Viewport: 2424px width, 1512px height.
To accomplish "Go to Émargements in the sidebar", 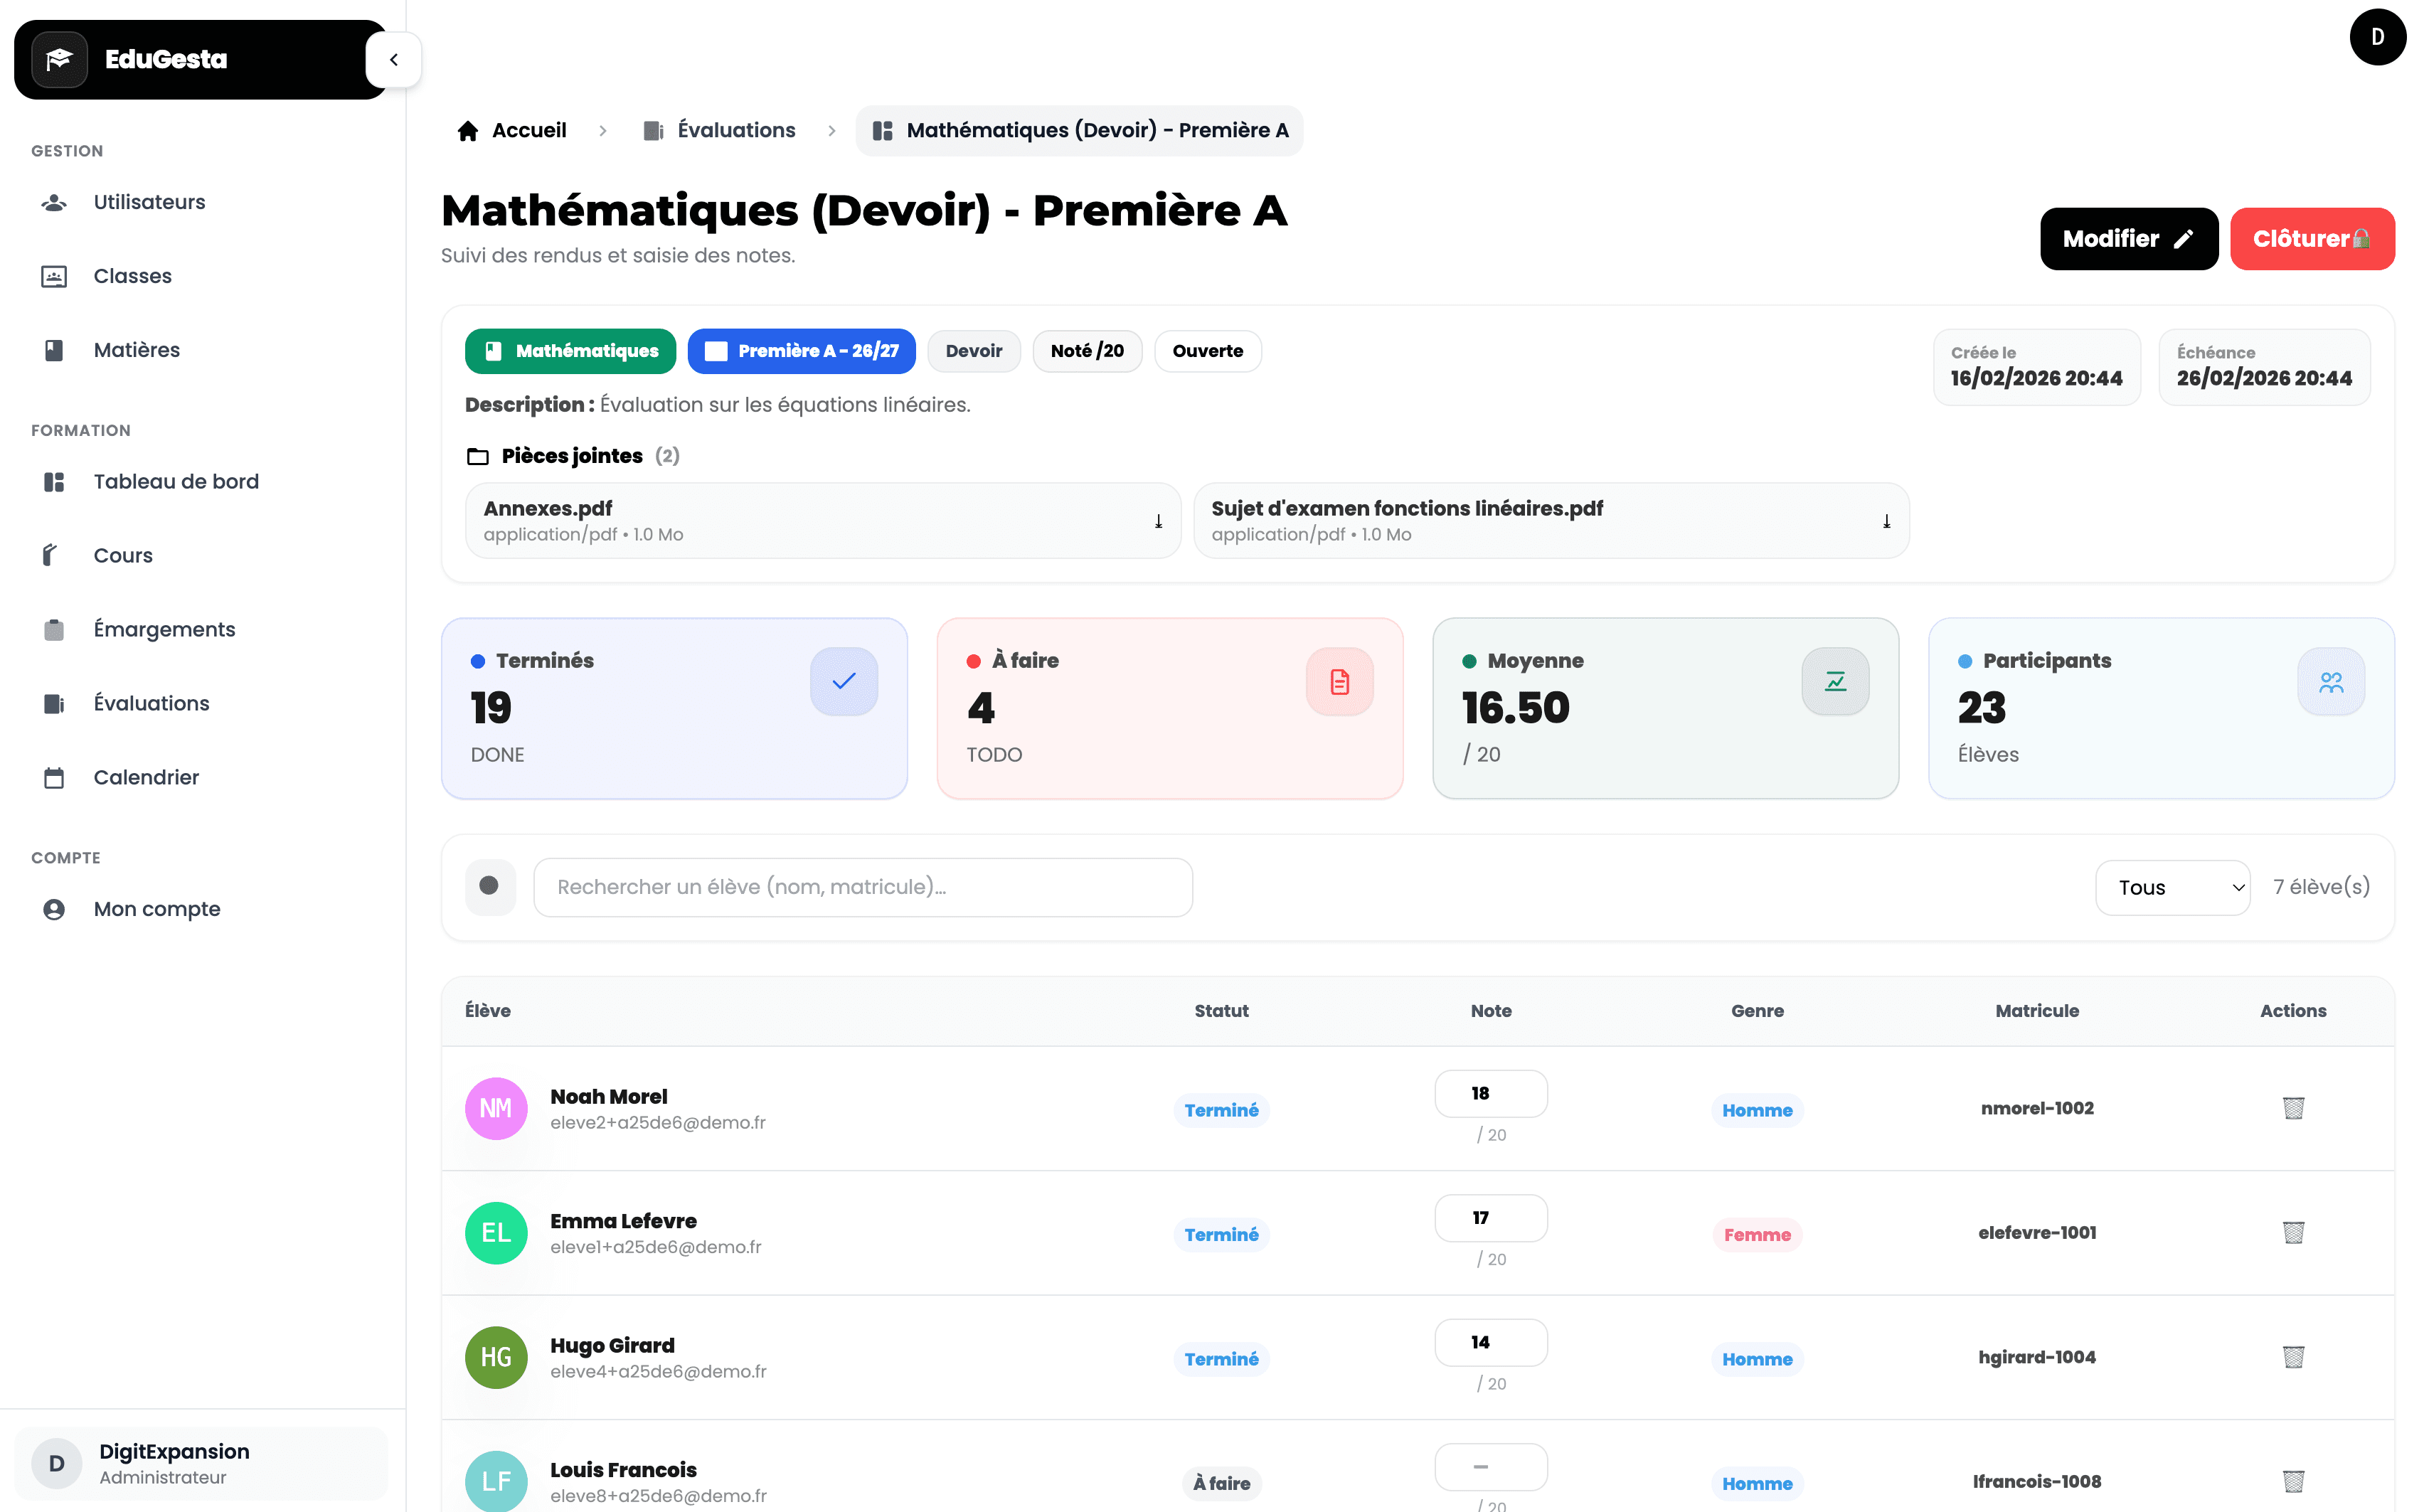I will coord(164,629).
